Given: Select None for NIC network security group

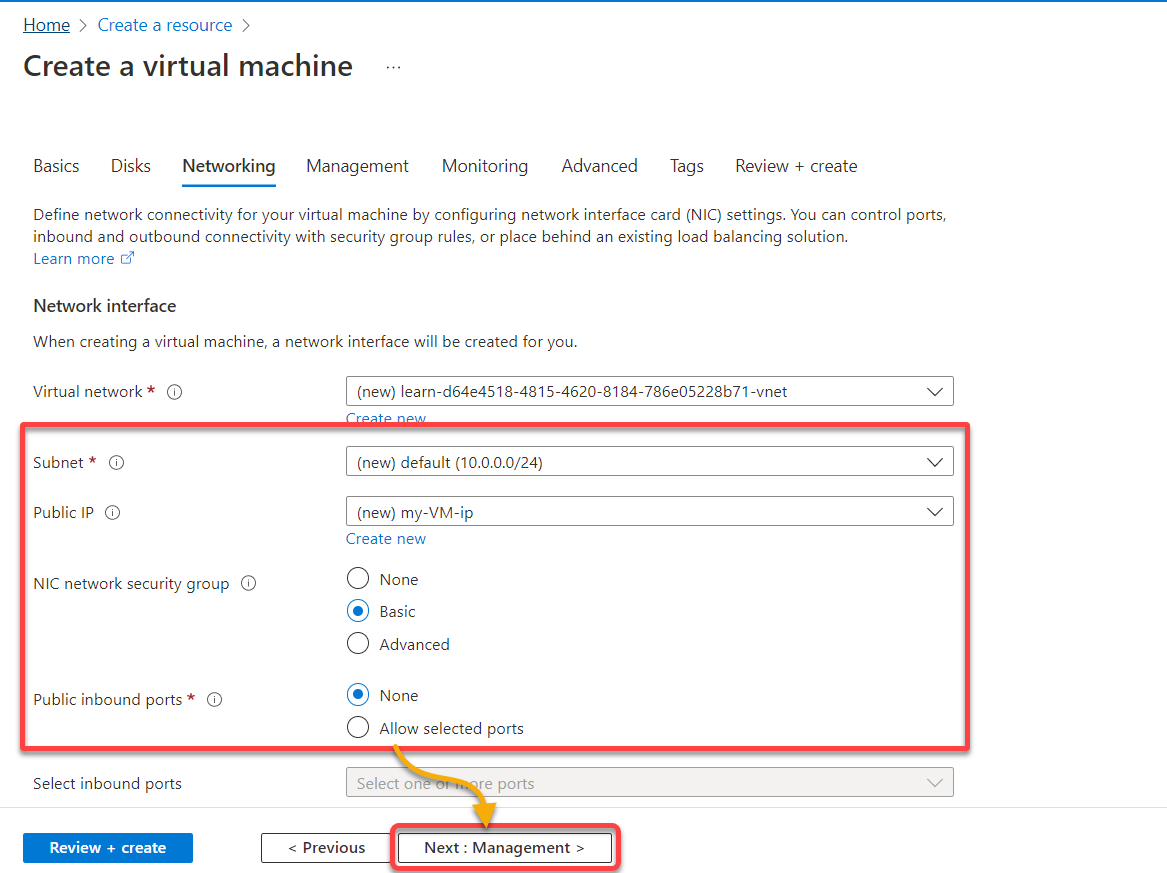Looking at the screenshot, I should coord(358,578).
